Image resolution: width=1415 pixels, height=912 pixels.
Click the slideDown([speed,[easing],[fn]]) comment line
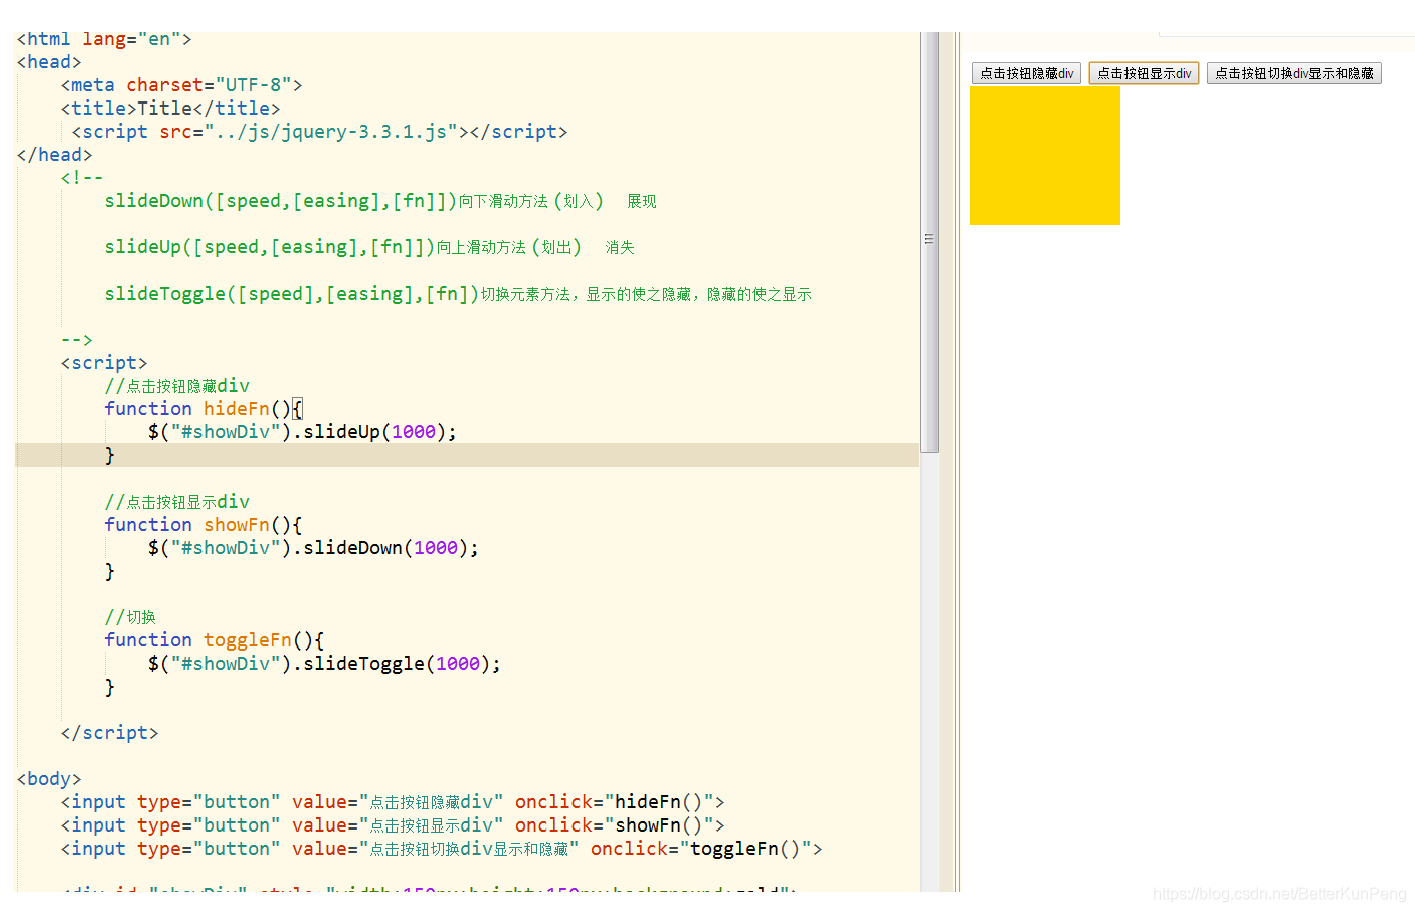pos(380,201)
